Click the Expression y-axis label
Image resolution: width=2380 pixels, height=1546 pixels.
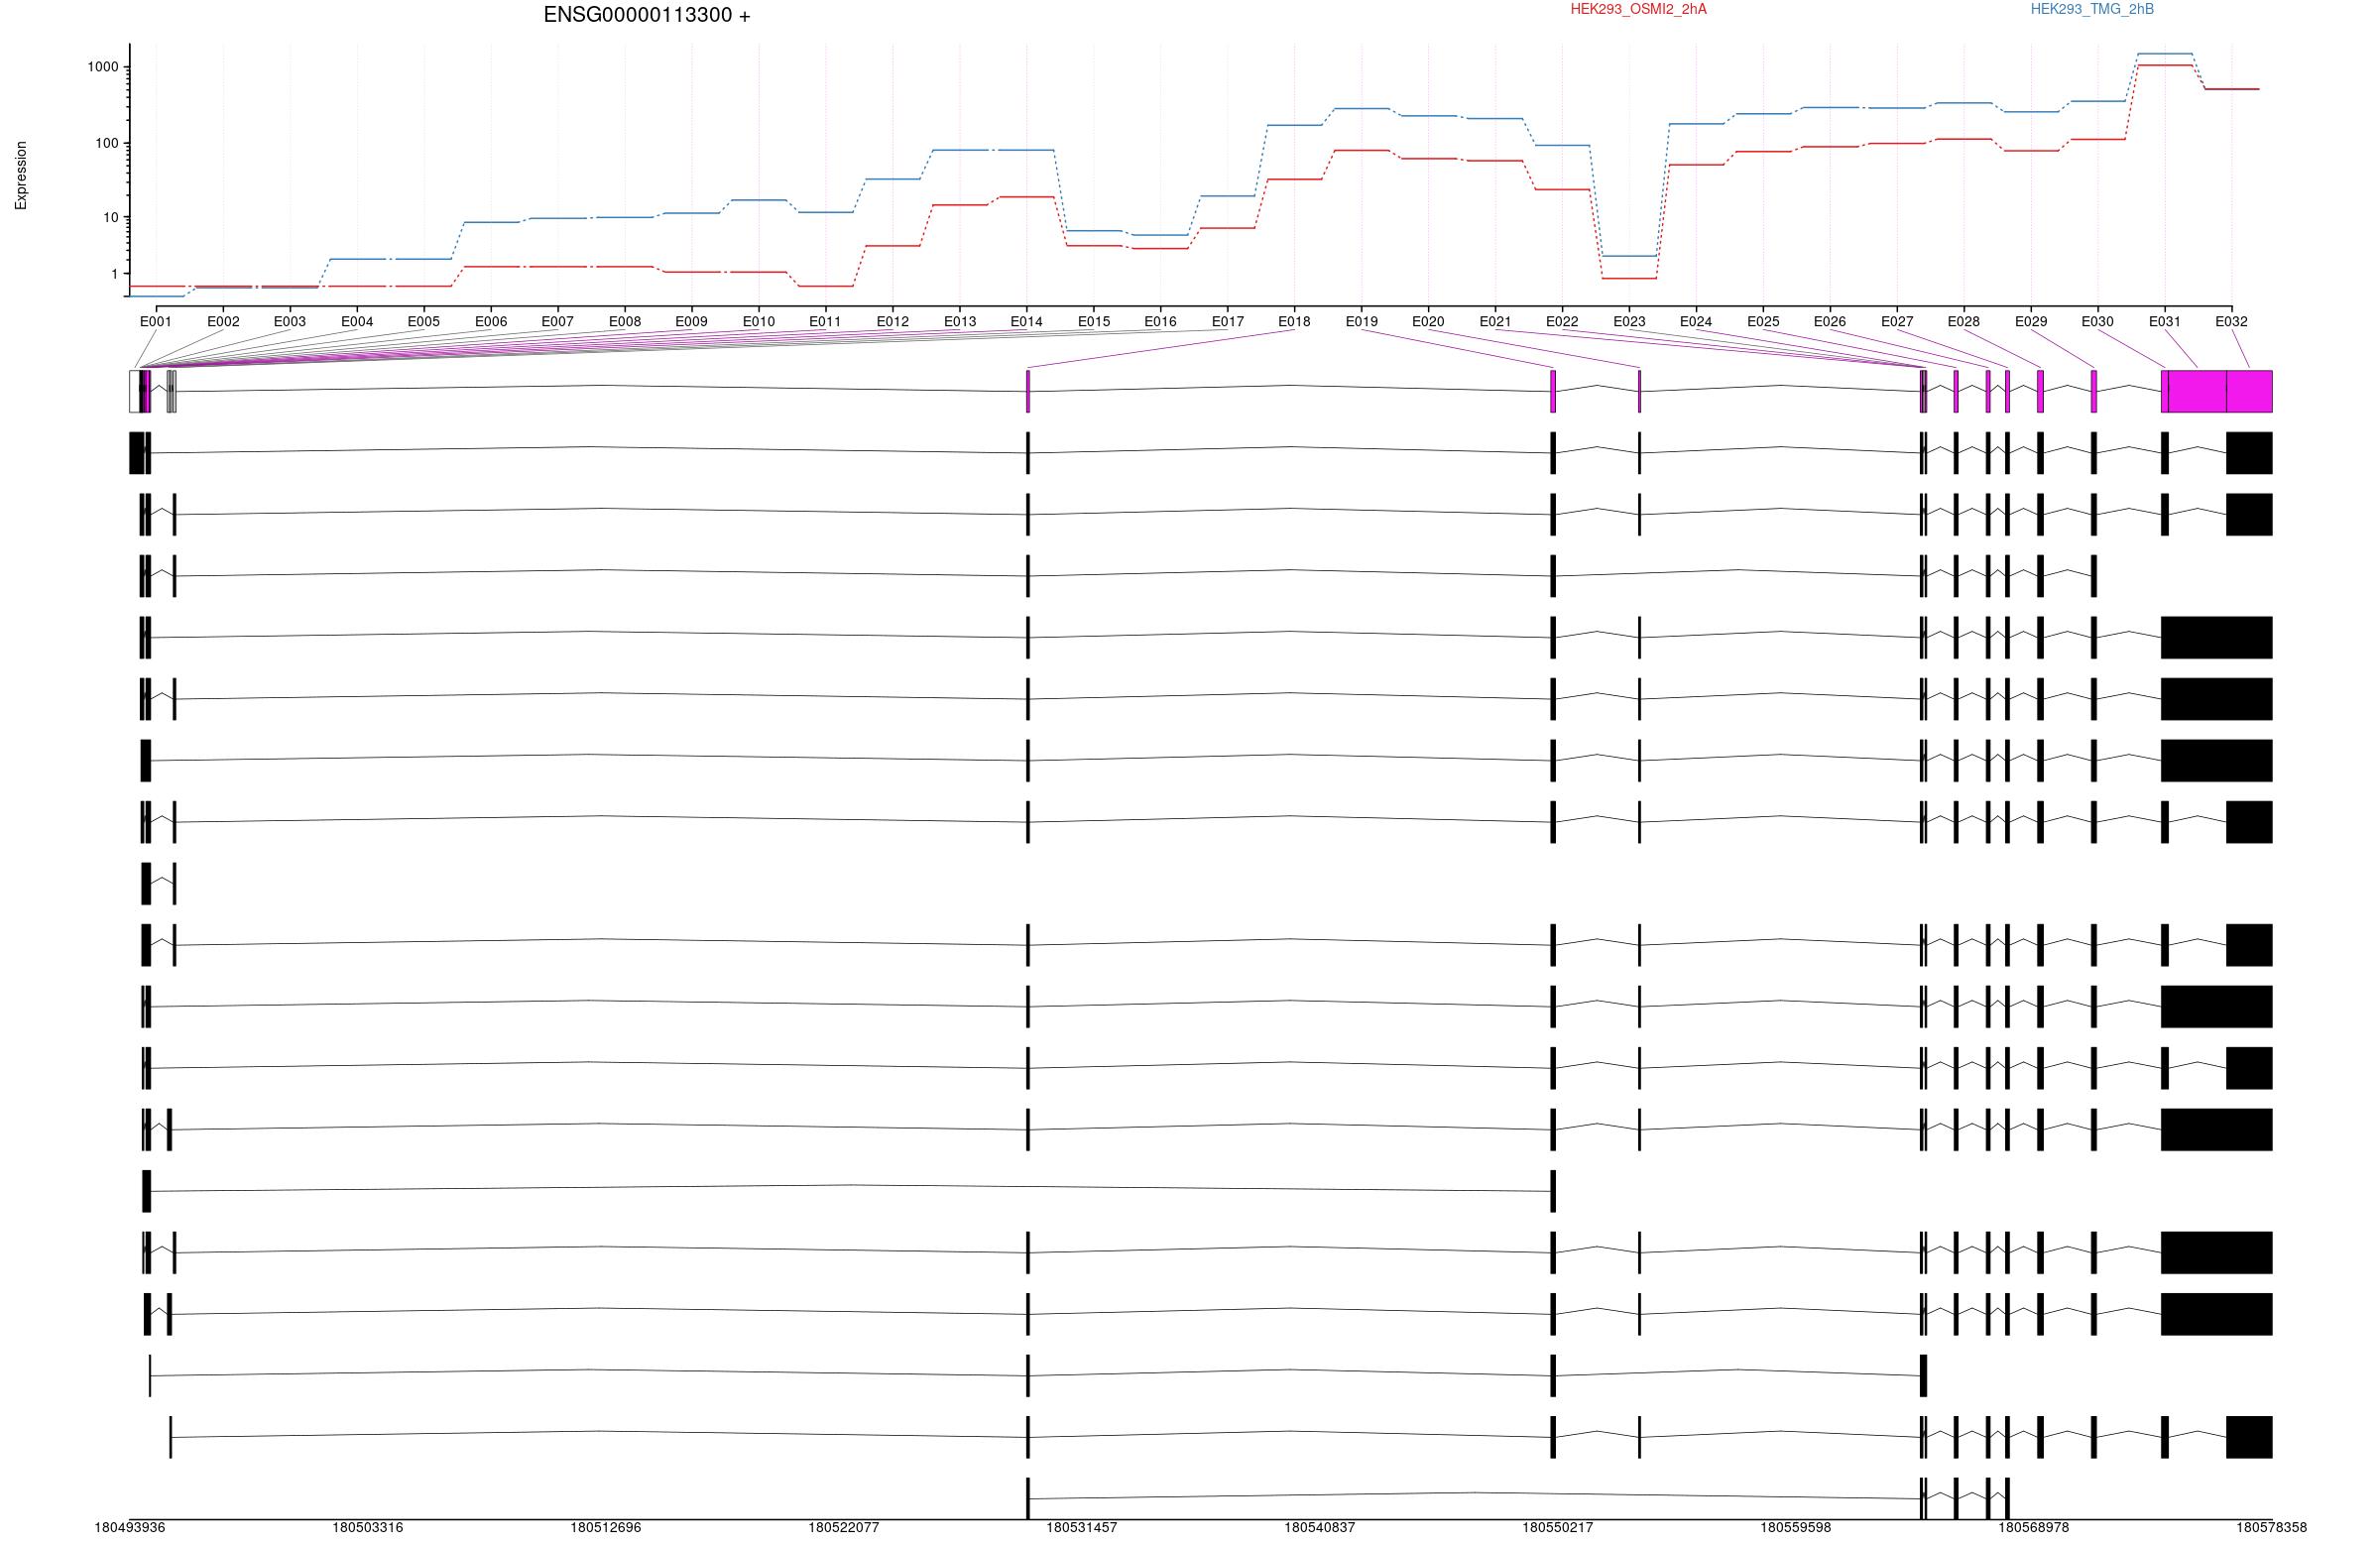pyautogui.click(x=21, y=175)
